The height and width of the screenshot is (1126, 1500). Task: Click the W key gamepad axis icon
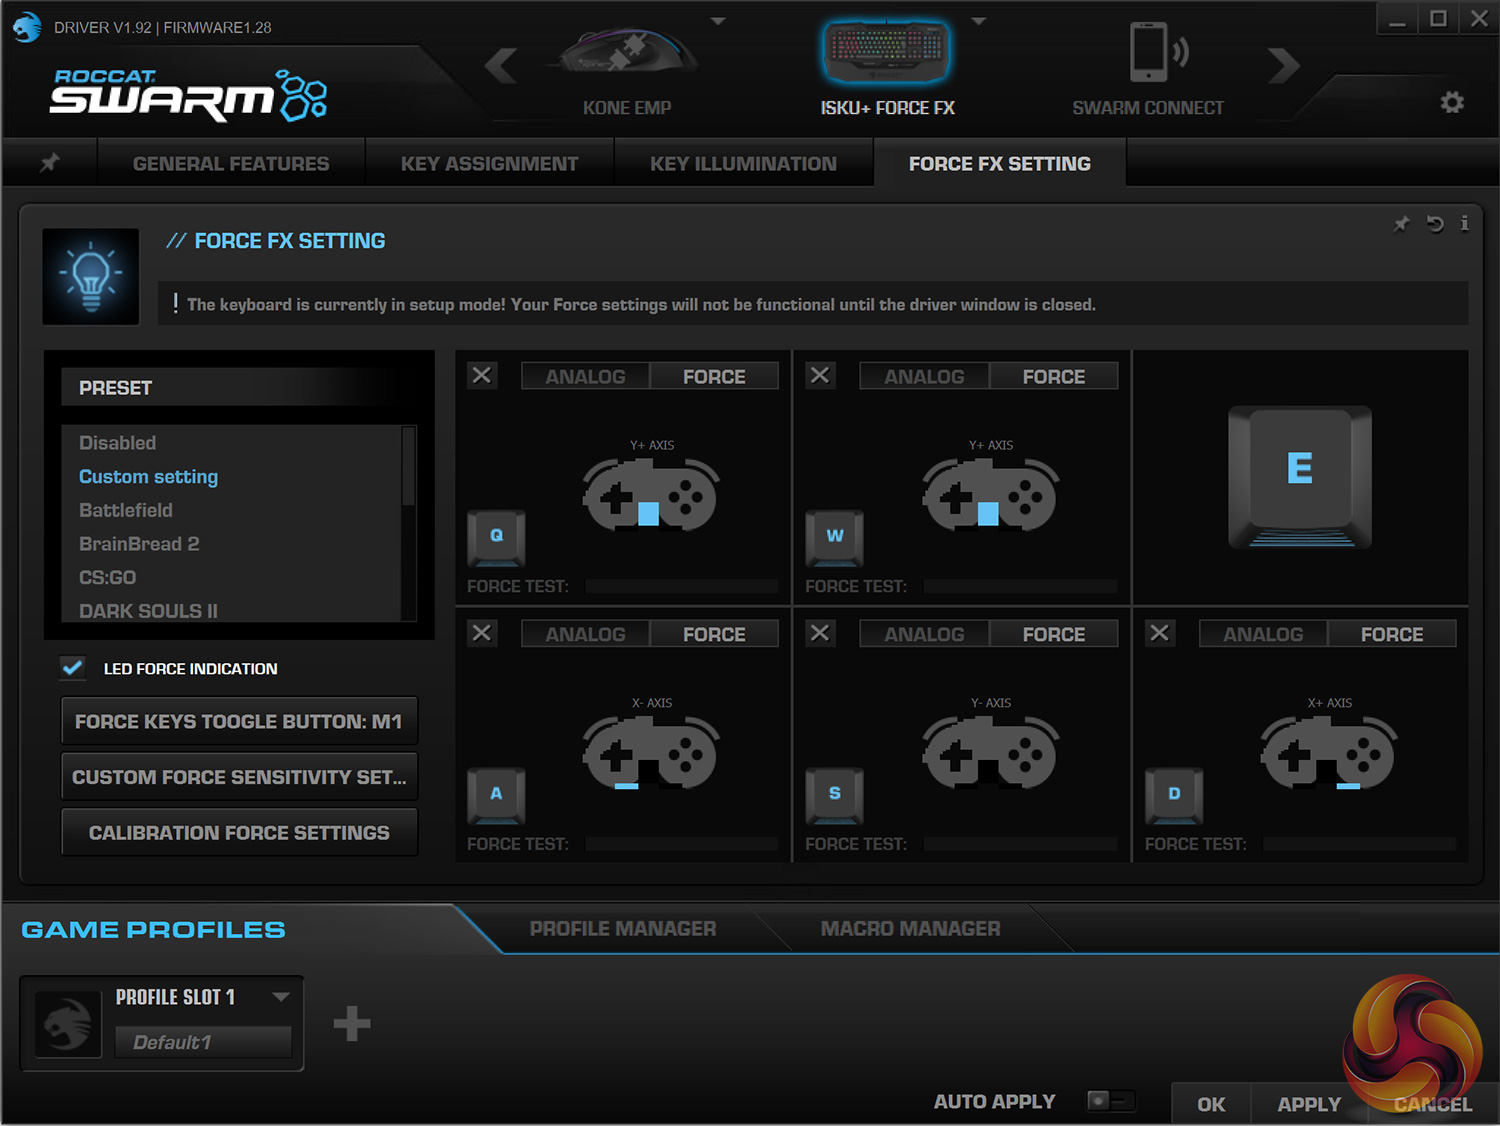coord(990,493)
